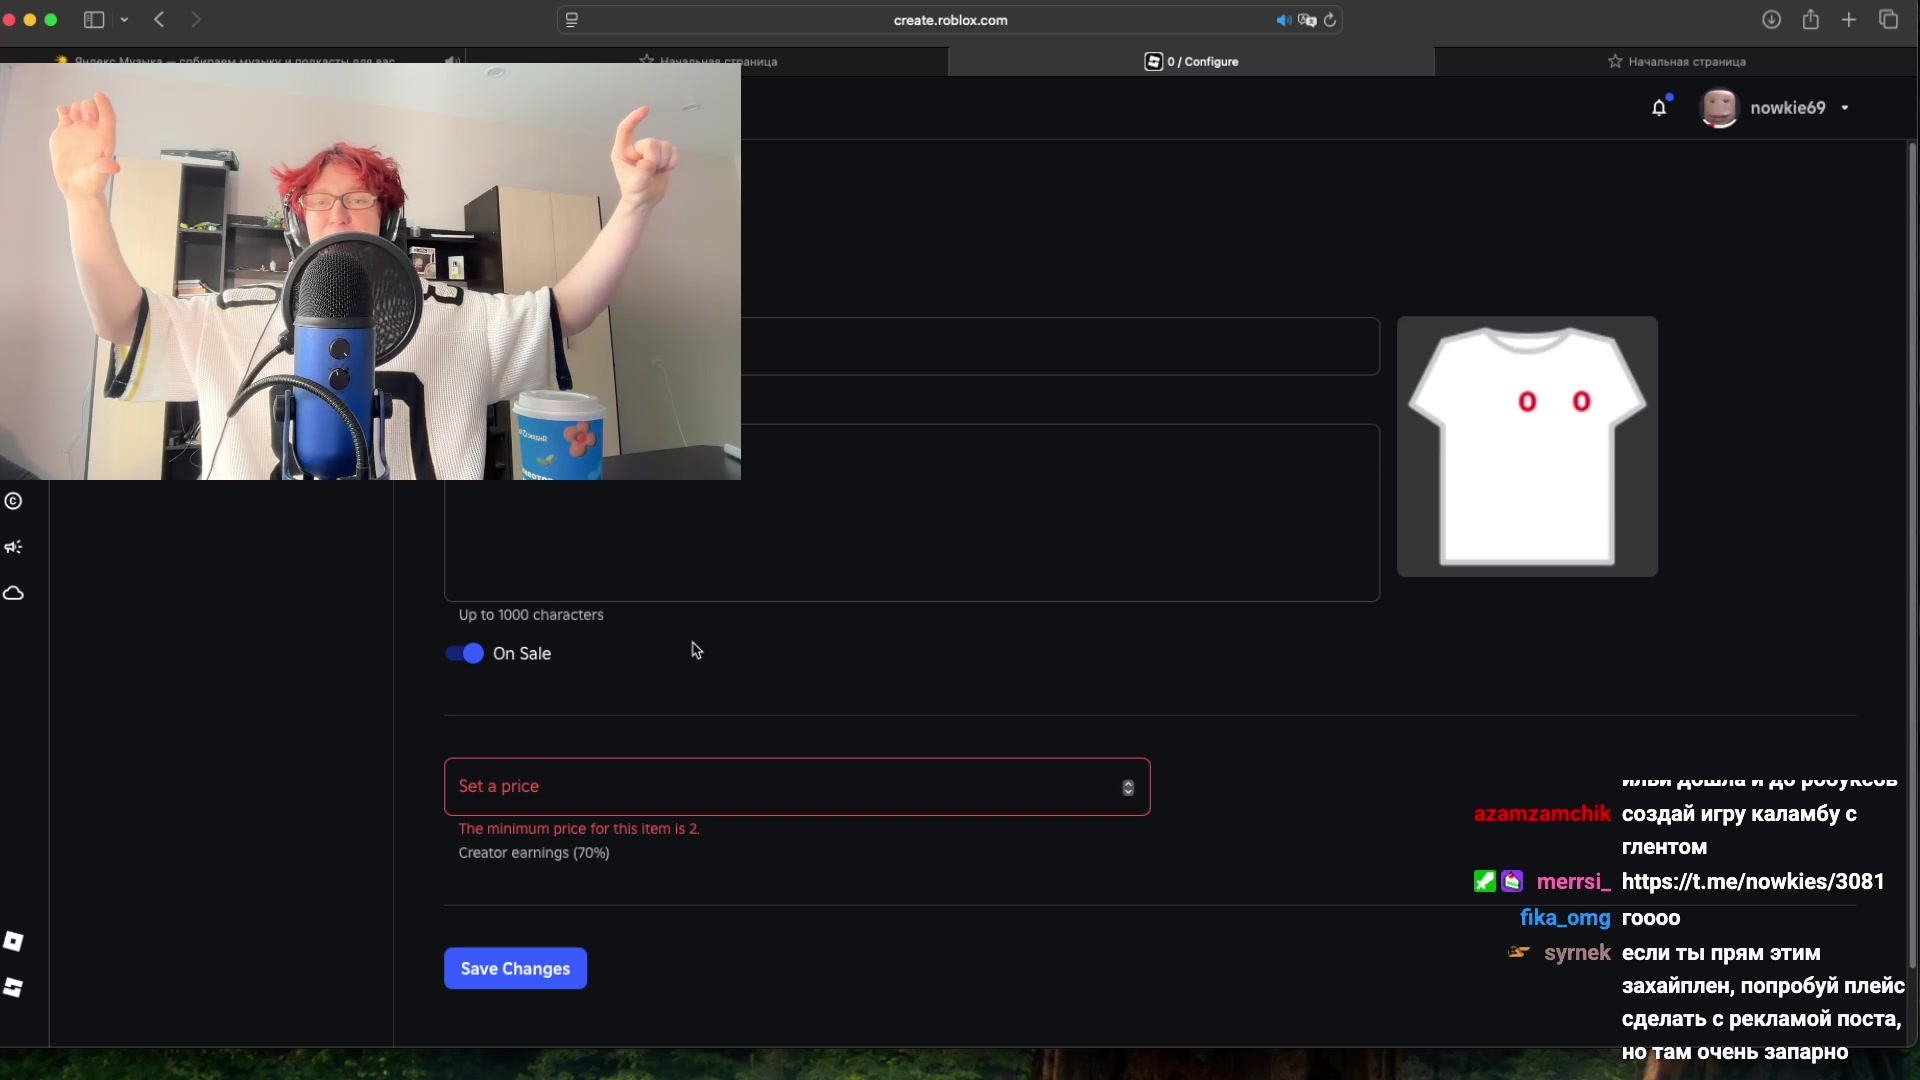Screen dimensions: 1920x1080
Task: Click into the Set a price field
Action: click(780, 787)
